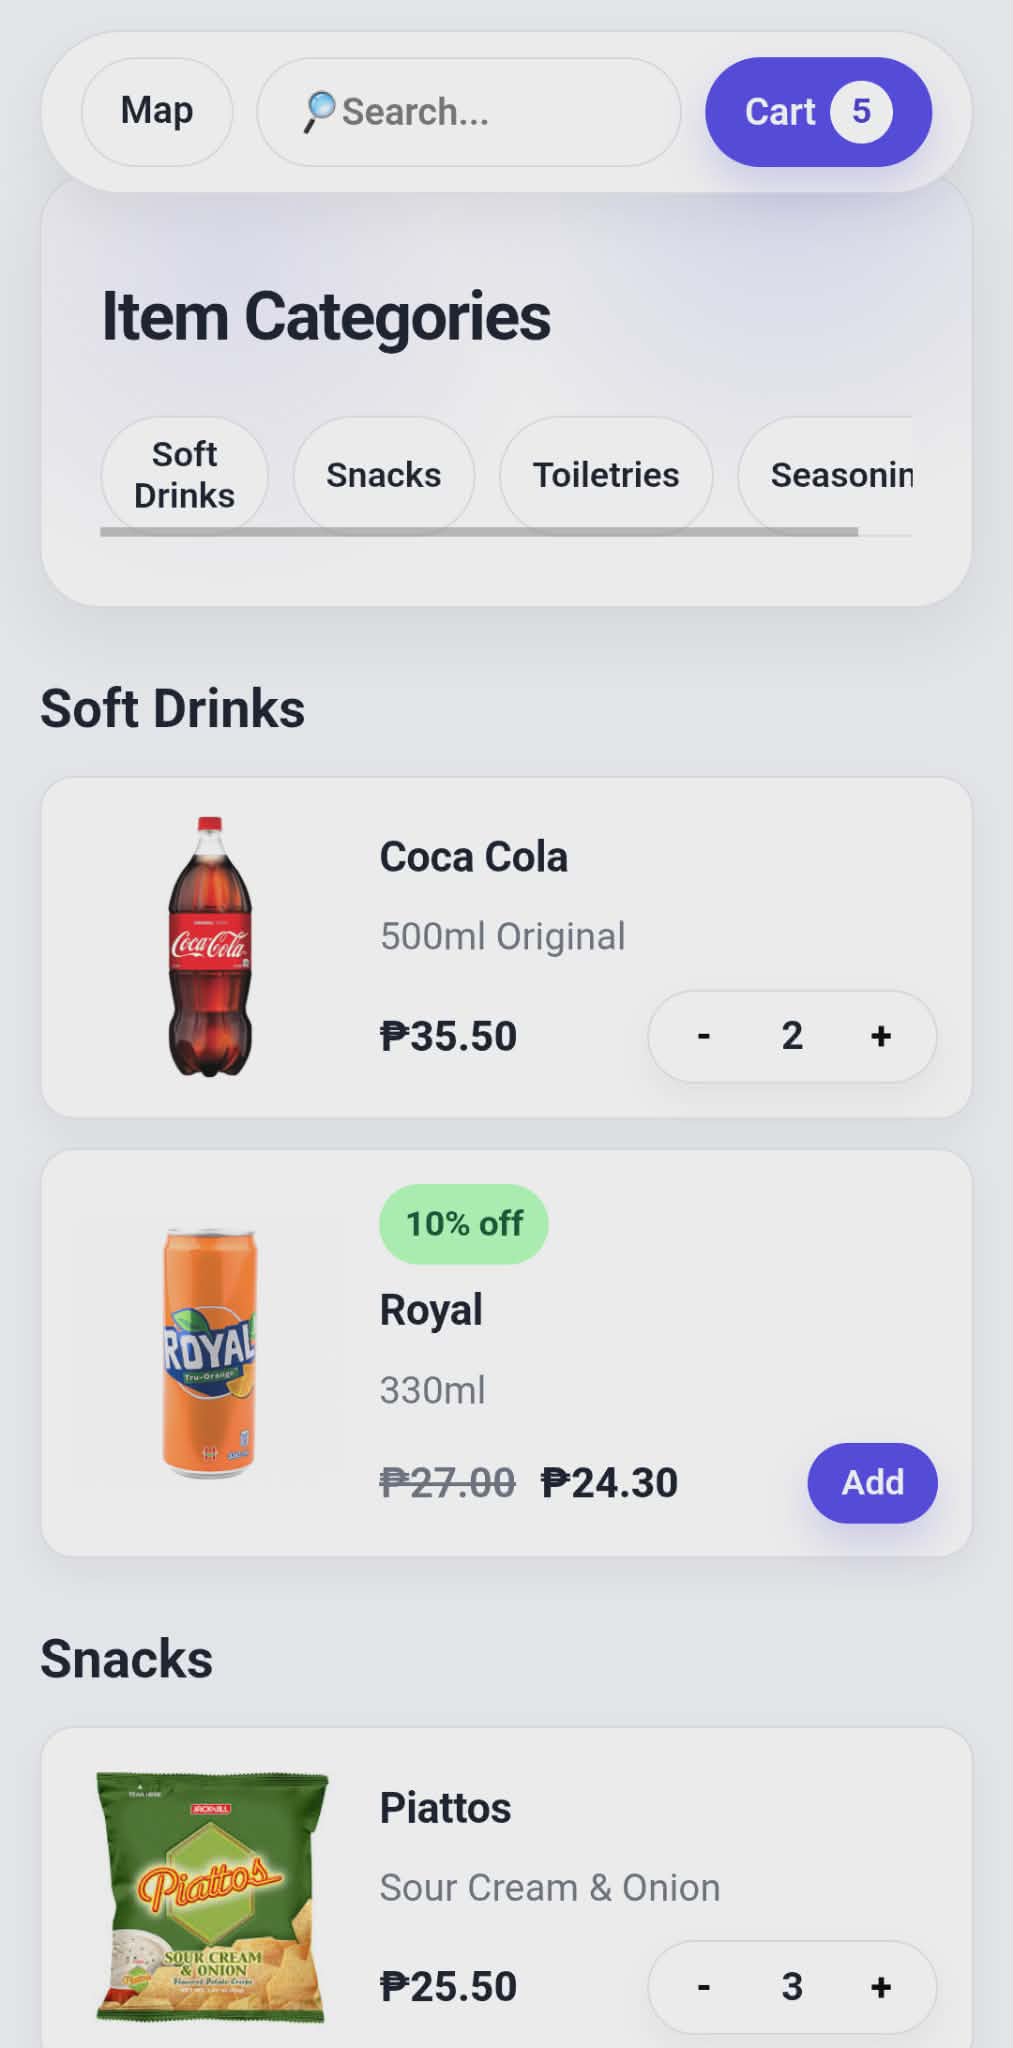Open the Coca Cola product title
The image size is (1013, 2048).
coord(473,857)
